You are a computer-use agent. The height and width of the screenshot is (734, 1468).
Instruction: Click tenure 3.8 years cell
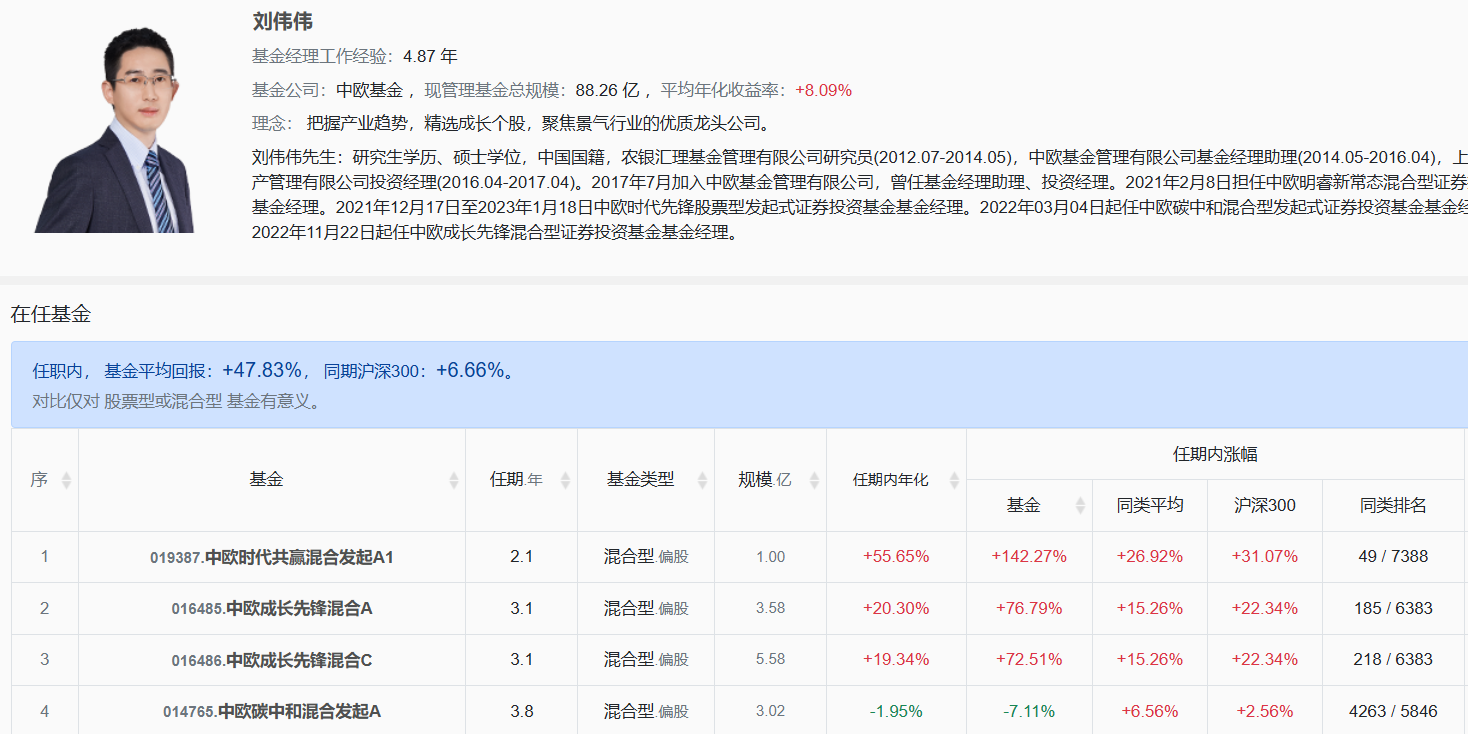[521, 711]
